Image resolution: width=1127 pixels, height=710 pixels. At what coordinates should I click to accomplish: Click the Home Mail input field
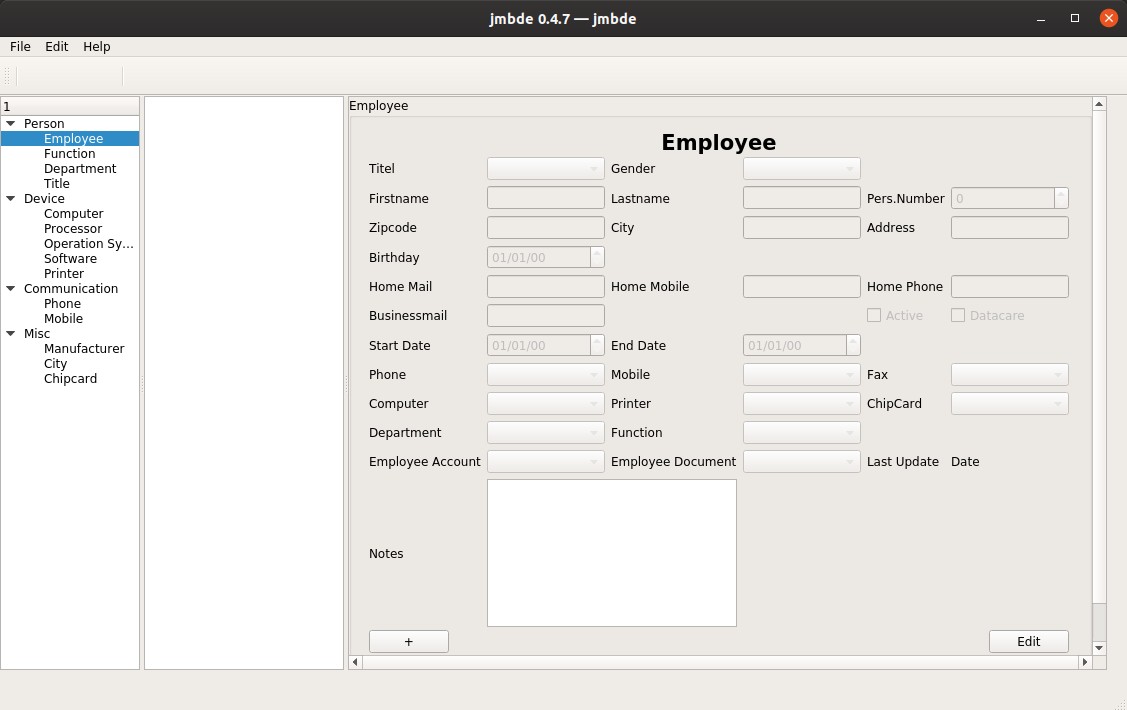[546, 287]
